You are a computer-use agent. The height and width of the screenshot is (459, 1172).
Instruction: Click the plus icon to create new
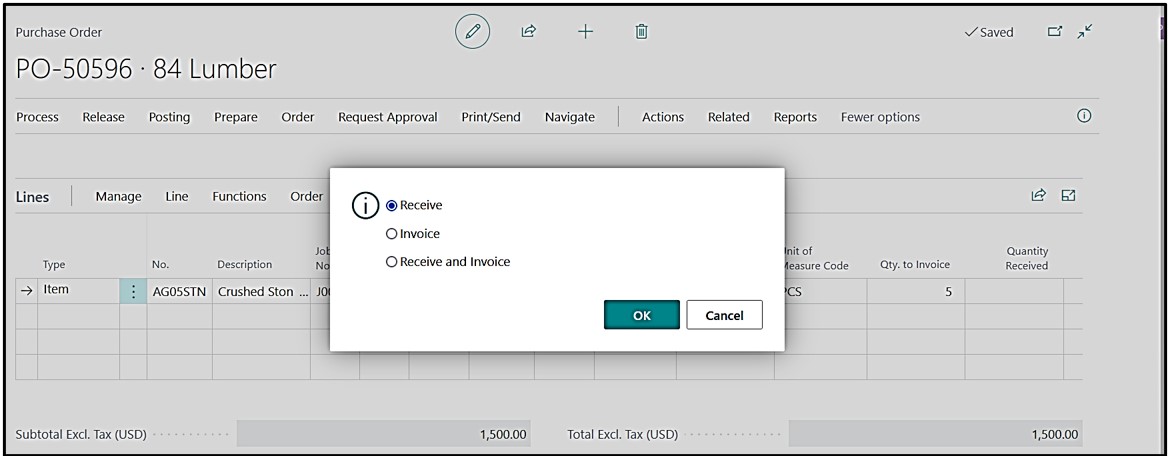[x=585, y=33]
